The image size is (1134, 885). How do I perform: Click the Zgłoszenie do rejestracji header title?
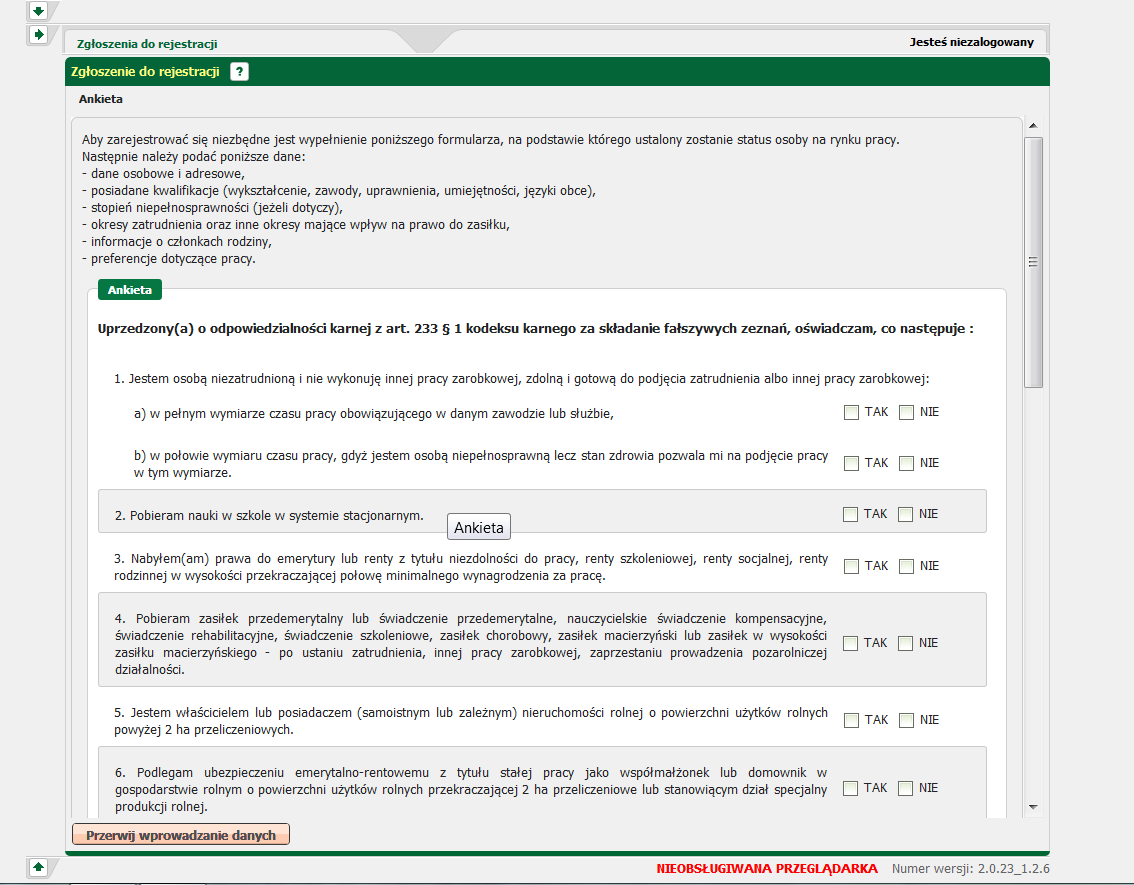145,72
